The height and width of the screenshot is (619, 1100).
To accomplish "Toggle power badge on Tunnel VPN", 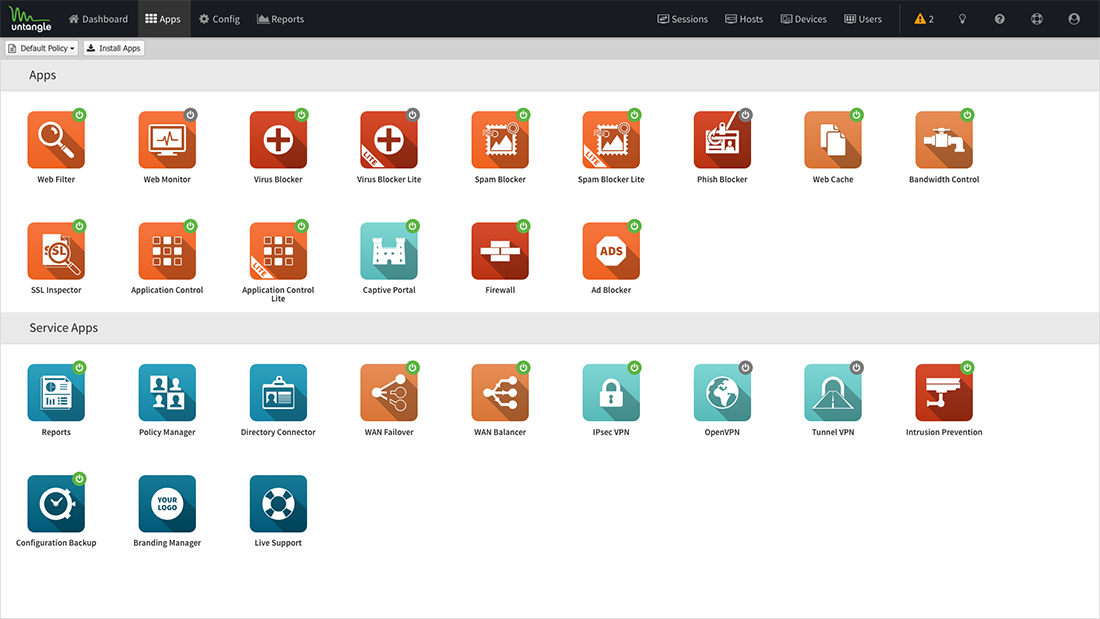I will 856,368.
